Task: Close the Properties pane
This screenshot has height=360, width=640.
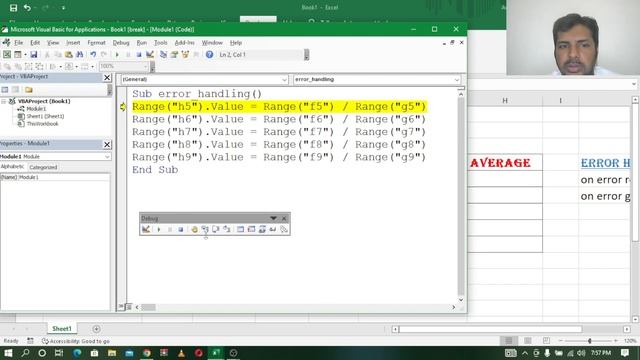Action: [x=107, y=144]
